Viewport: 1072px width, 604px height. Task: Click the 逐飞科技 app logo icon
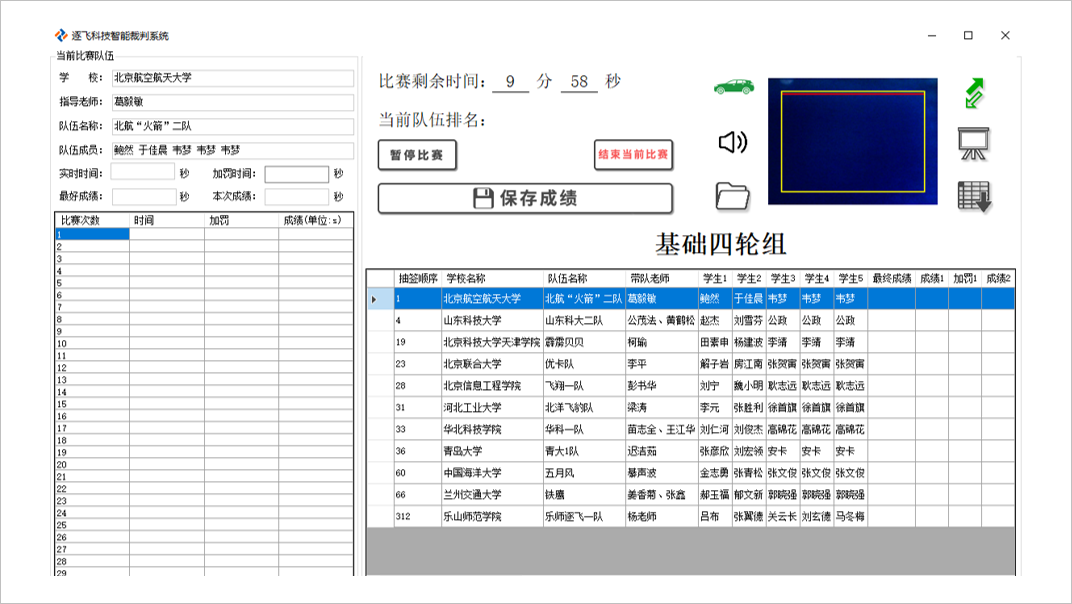click(61, 35)
